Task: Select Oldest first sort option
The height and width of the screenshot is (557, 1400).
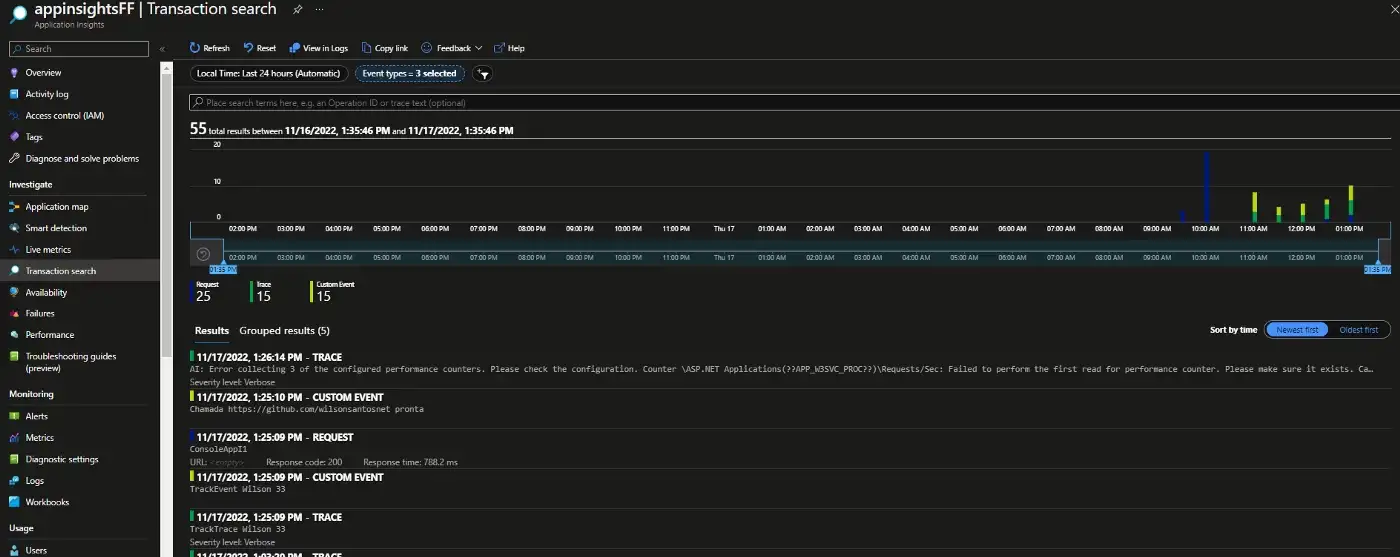Action: (1358, 330)
